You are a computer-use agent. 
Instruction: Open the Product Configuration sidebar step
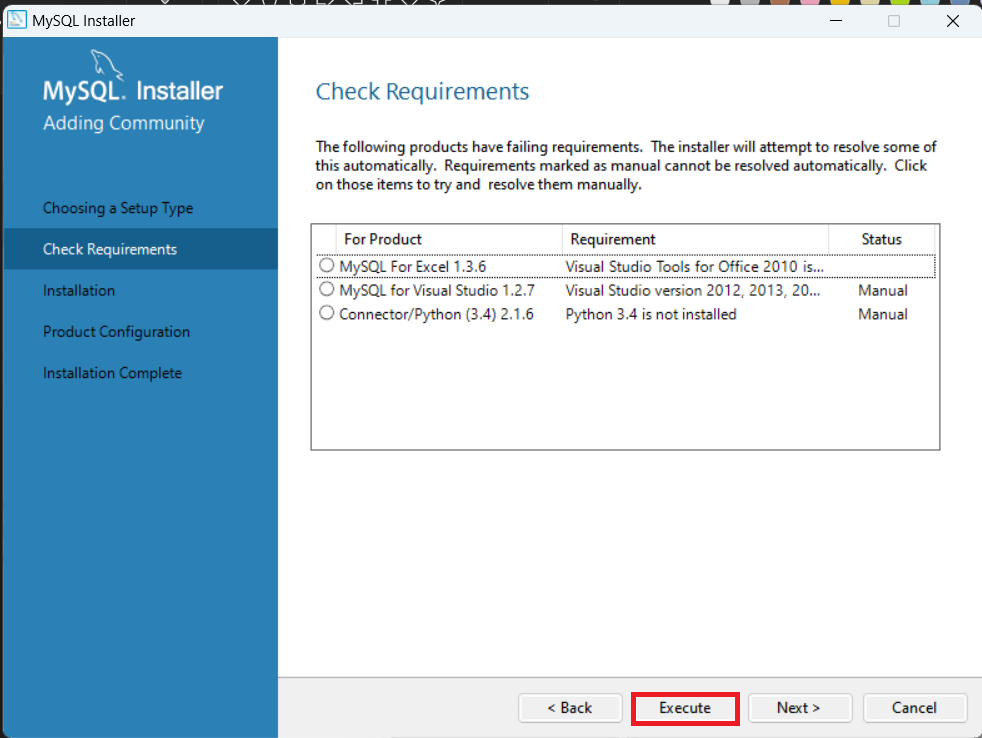[116, 332]
